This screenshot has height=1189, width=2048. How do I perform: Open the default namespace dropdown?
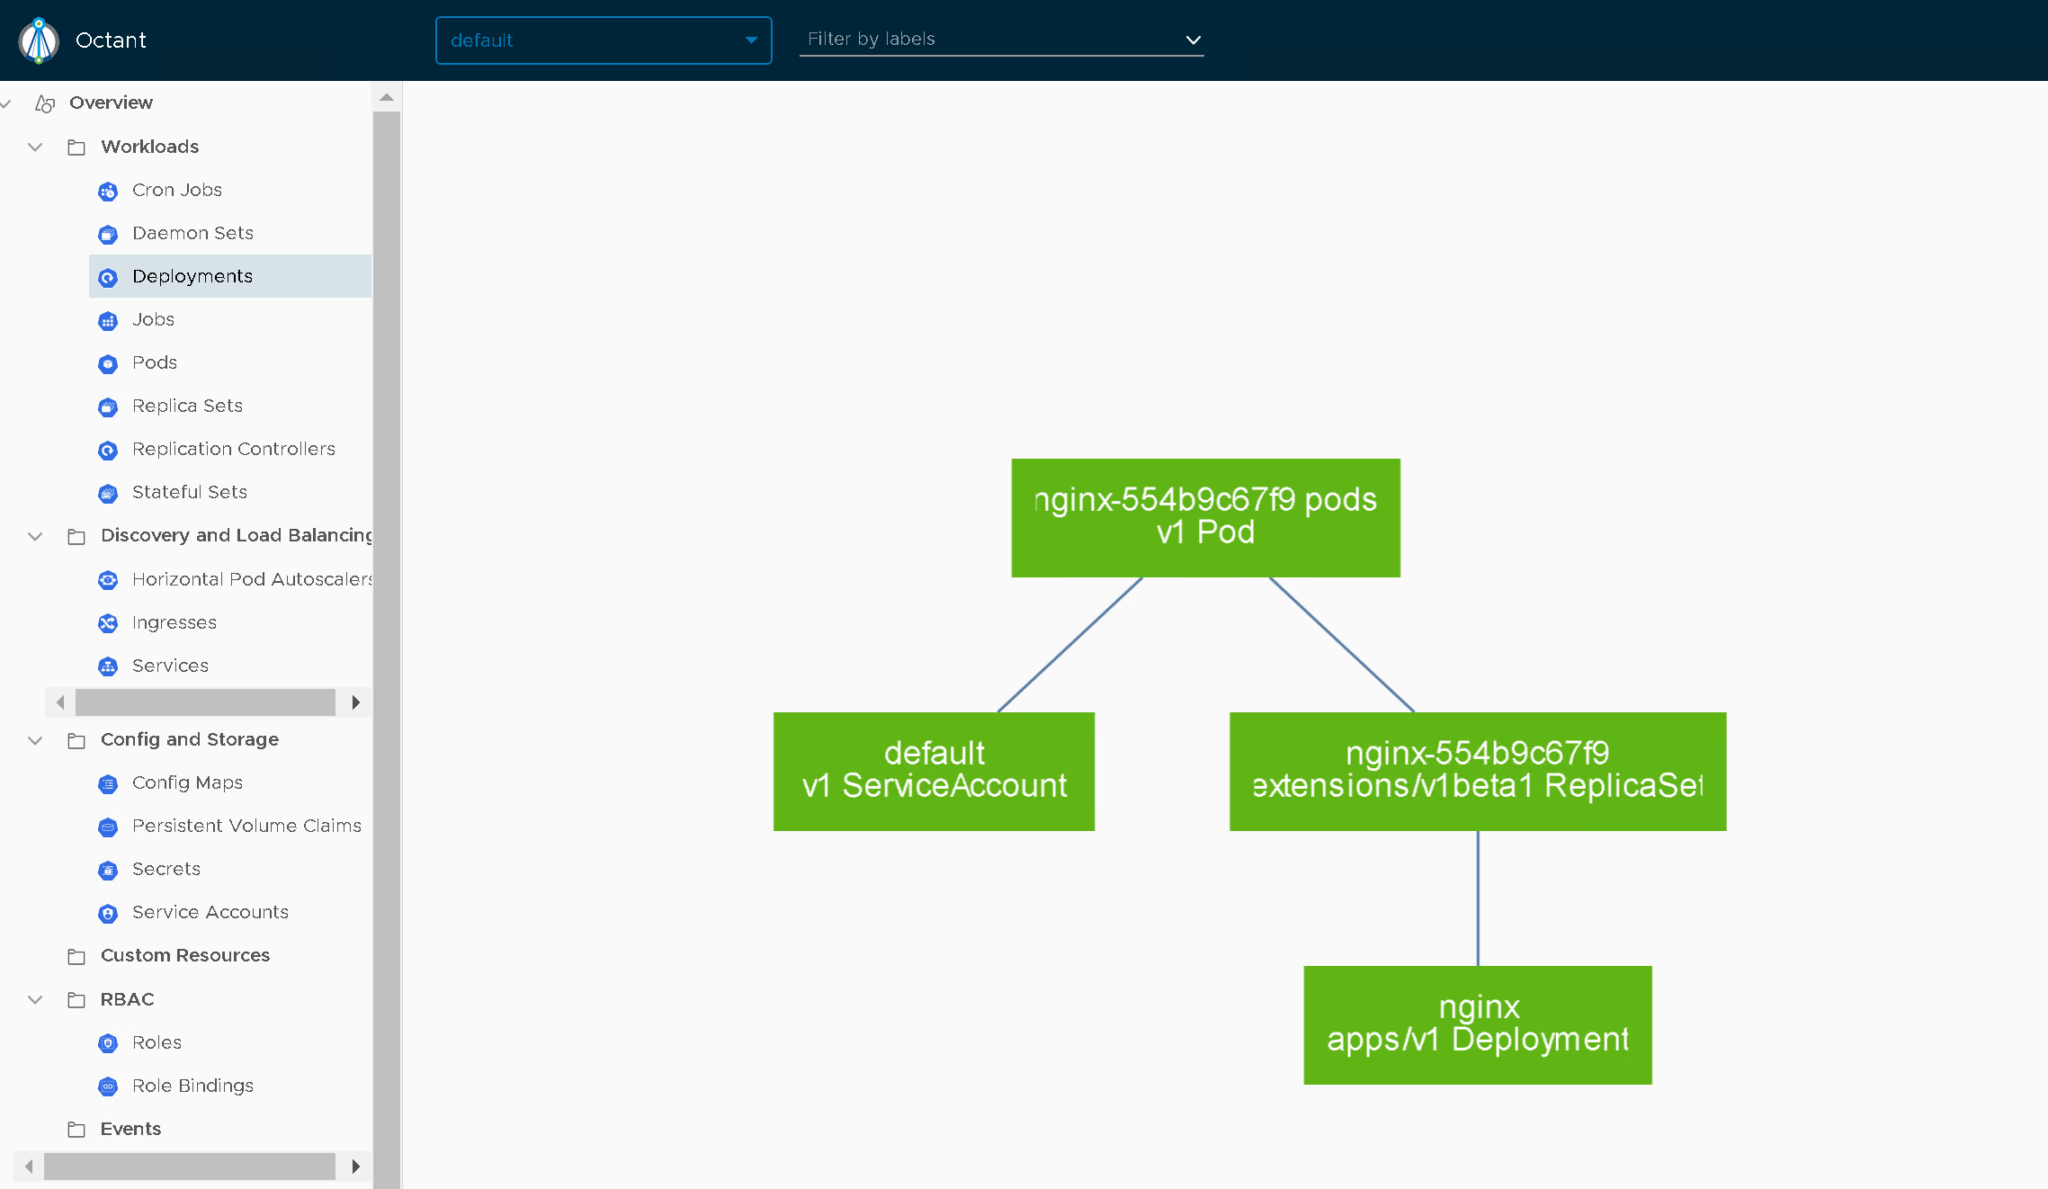603,40
